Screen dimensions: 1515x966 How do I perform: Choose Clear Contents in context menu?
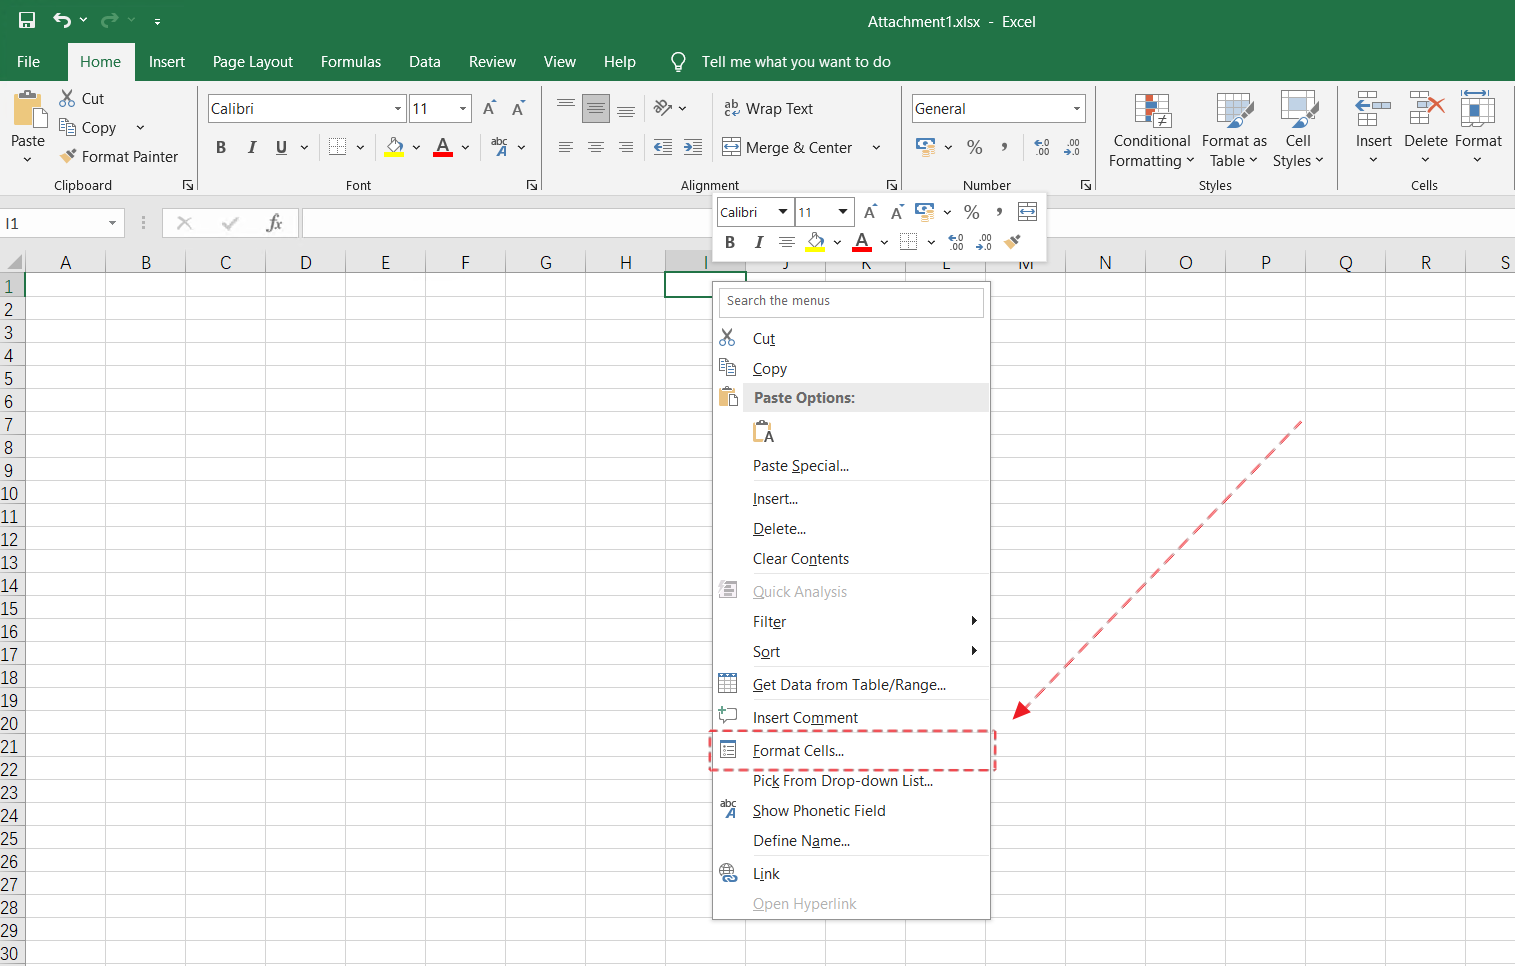[x=851, y=558]
